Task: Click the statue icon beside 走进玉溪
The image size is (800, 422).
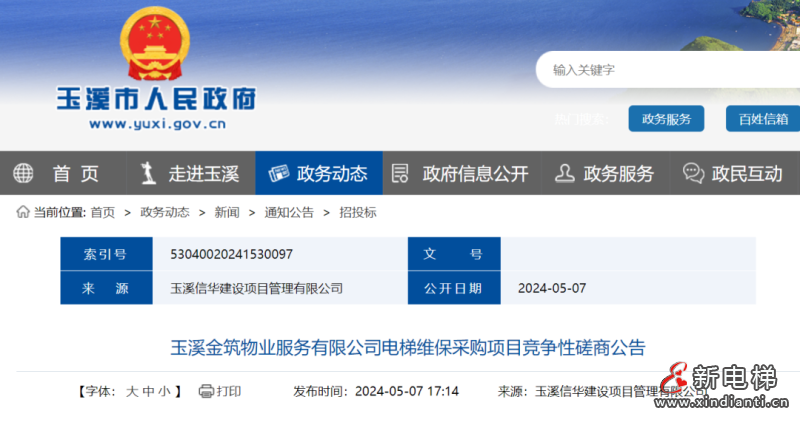Action: 149,173
